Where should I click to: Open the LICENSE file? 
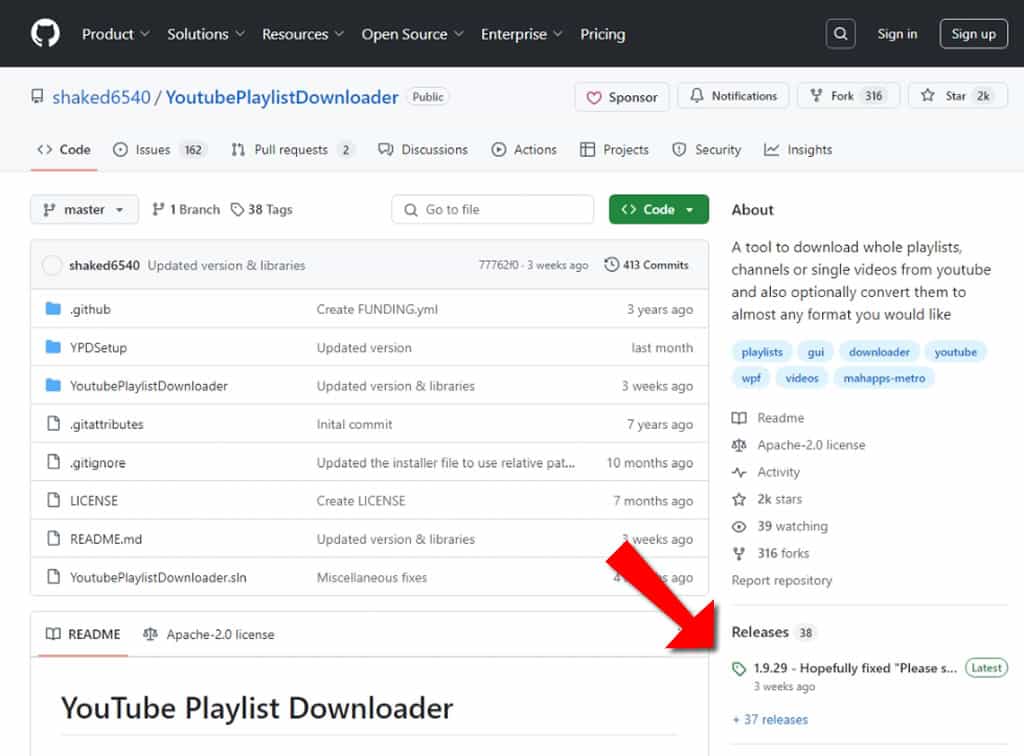click(x=94, y=501)
